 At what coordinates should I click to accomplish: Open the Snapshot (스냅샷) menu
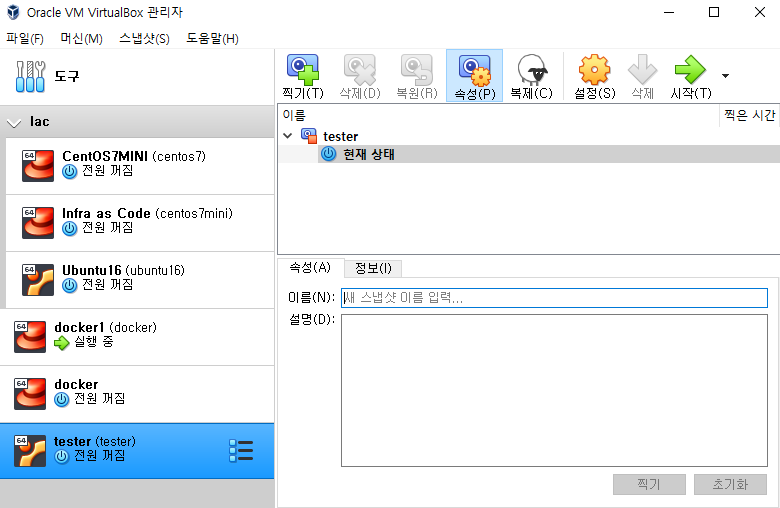click(144, 38)
